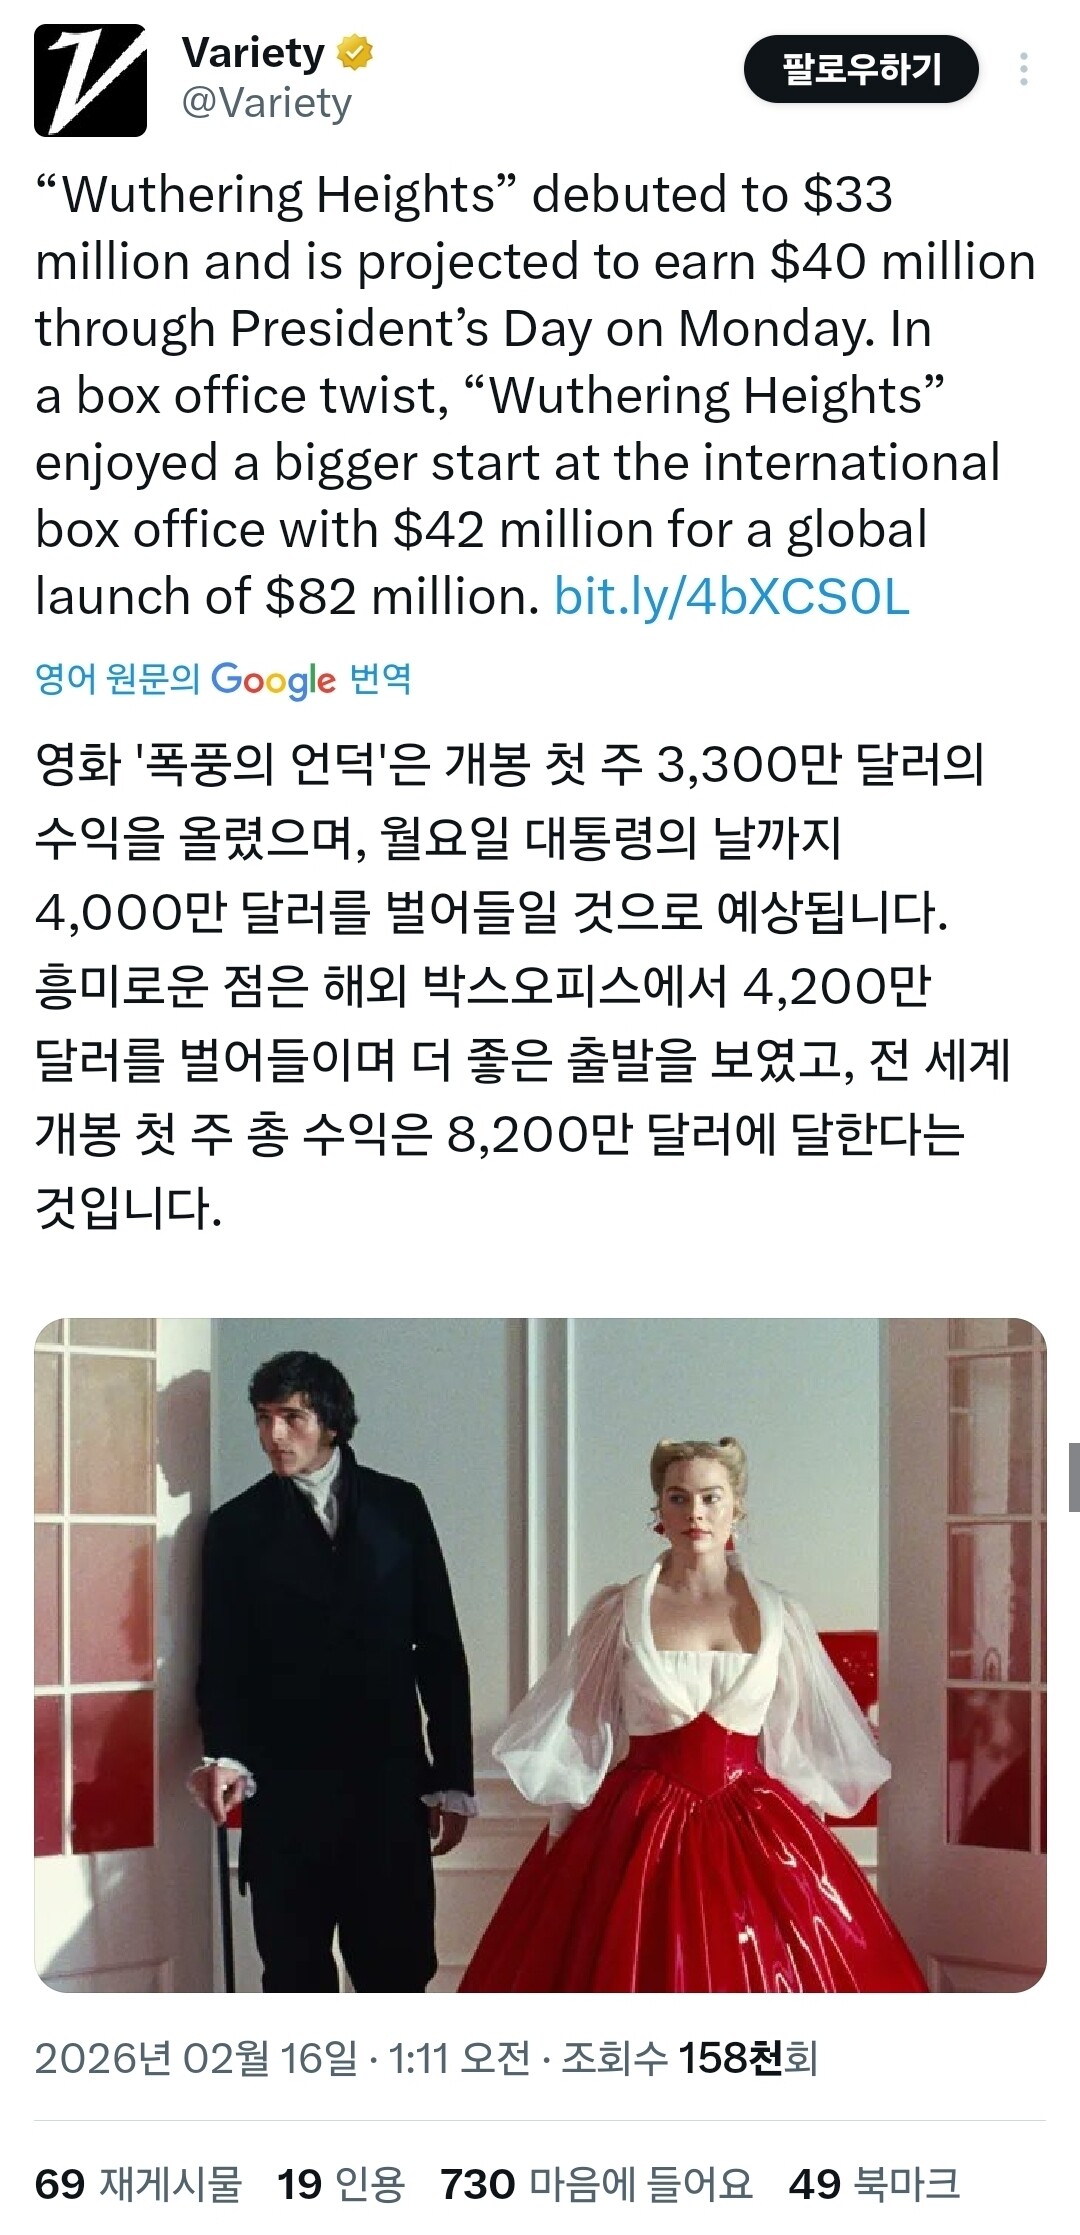
Task: Open the bit.ly/4bXCS0L link
Action: pos(731,596)
